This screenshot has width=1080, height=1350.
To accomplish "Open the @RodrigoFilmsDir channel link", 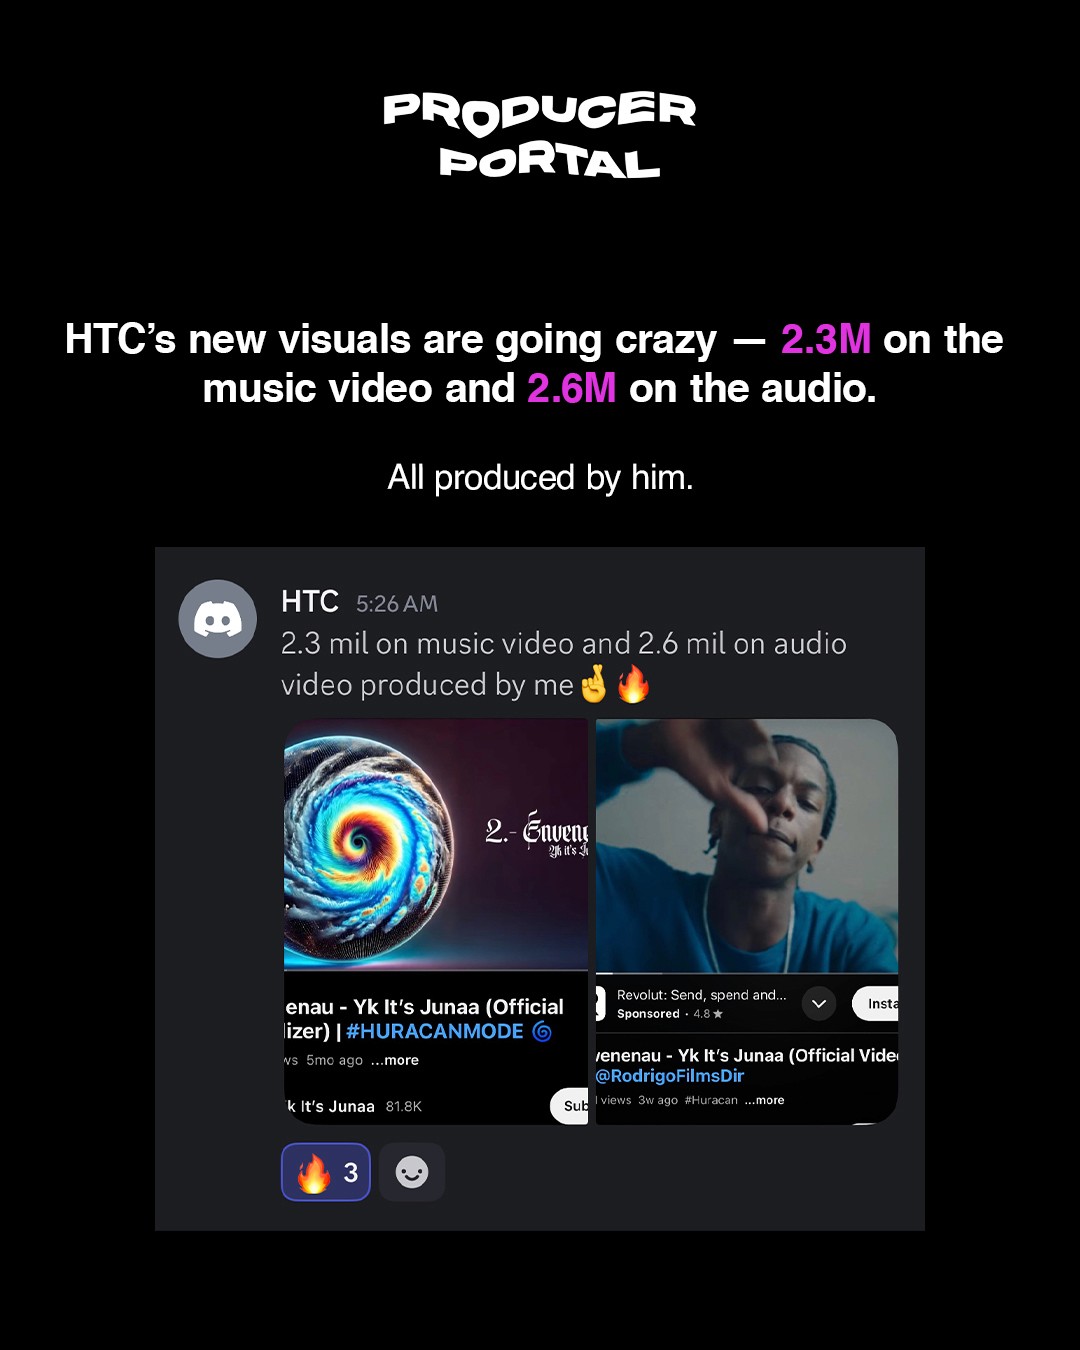I will point(670,1076).
